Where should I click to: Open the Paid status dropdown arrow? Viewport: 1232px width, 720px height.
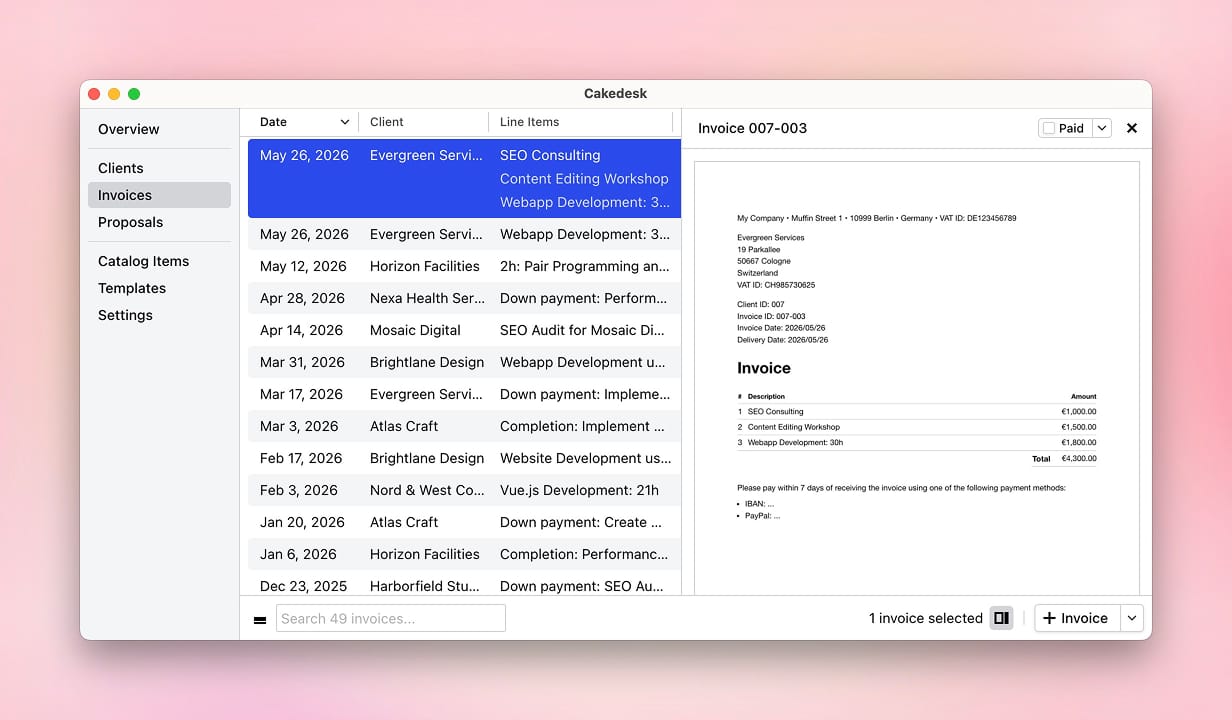click(1102, 128)
